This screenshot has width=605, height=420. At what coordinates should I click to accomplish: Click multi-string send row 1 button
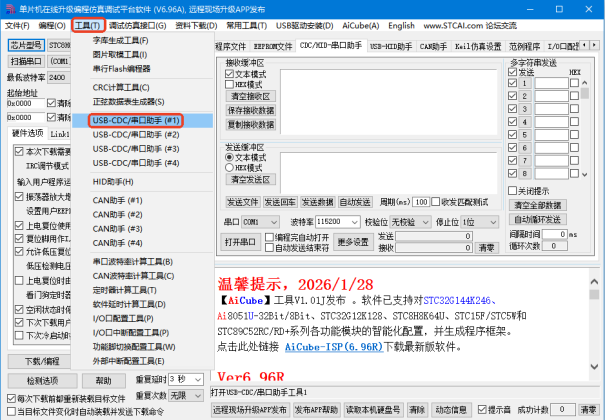click(524, 83)
